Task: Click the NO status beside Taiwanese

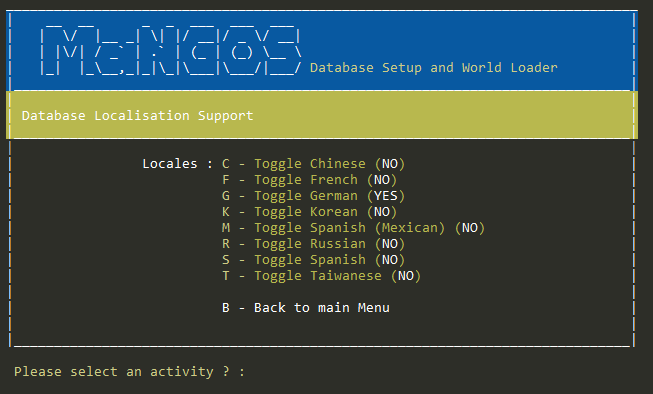Action: pos(406,276)
